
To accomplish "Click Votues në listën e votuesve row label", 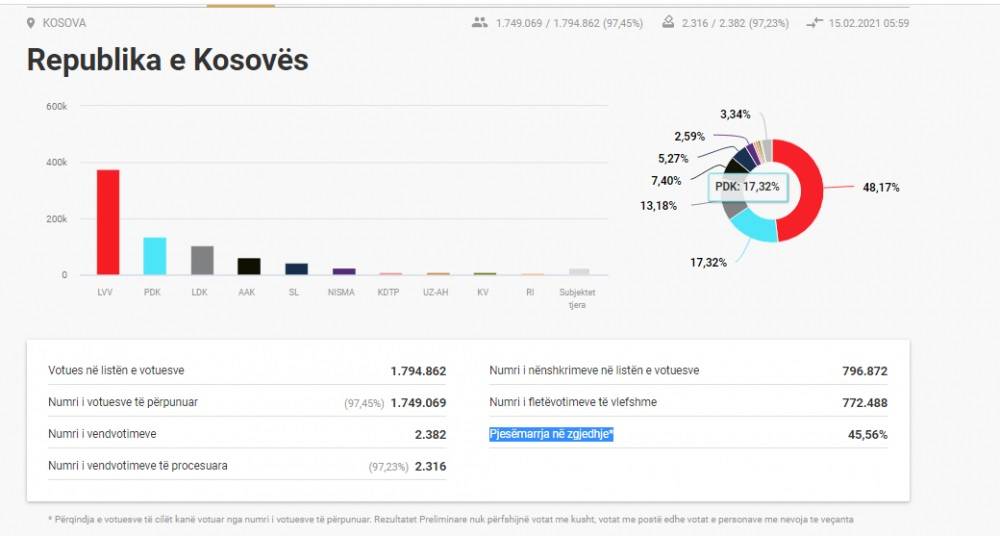I will pyautogui.click(x=116, y=370).
